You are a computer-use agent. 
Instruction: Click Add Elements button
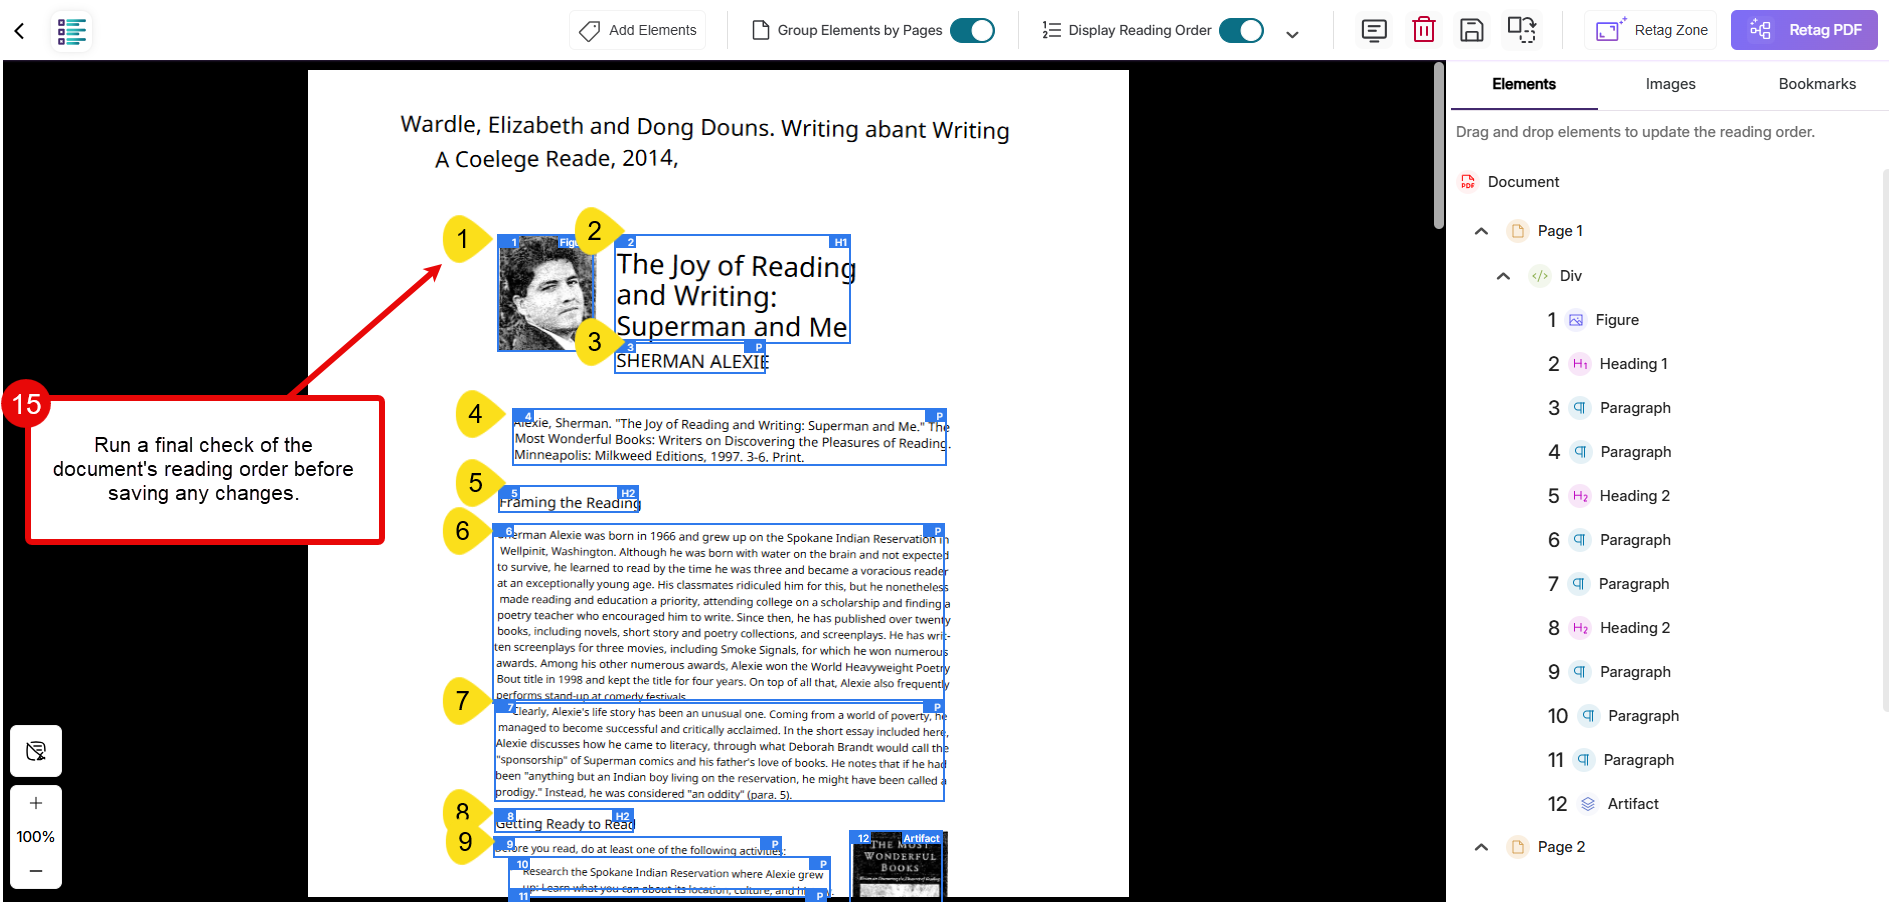click(638, 30)
